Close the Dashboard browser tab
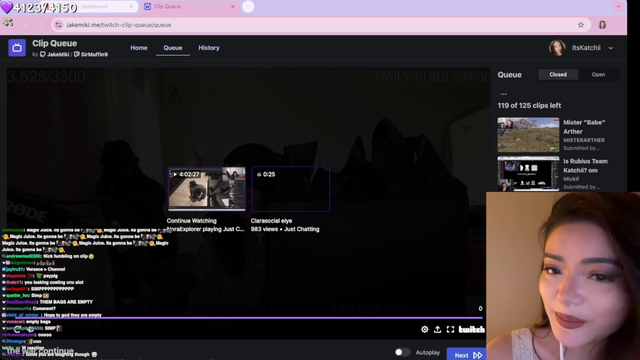 click(x=131, y=7)
